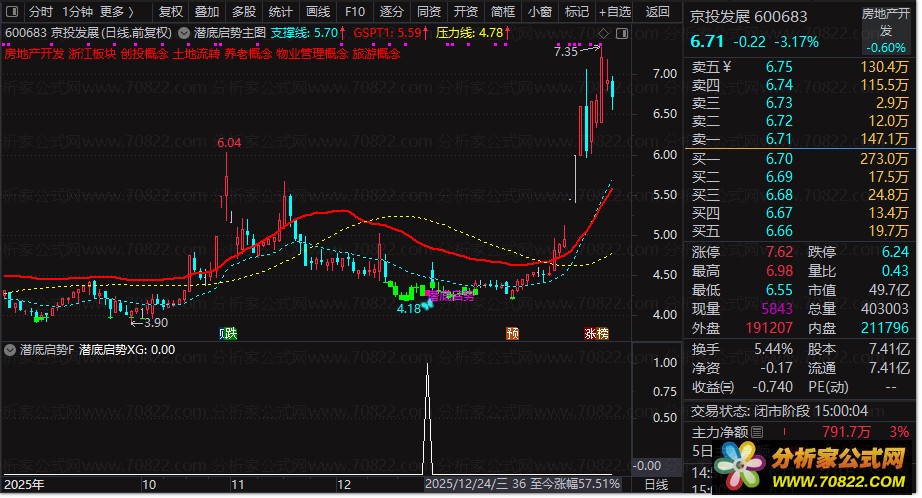This screenshot has width=922, height=498.
Task: Click the 主力净额 value 791.7万
Action: click(846, 432)
